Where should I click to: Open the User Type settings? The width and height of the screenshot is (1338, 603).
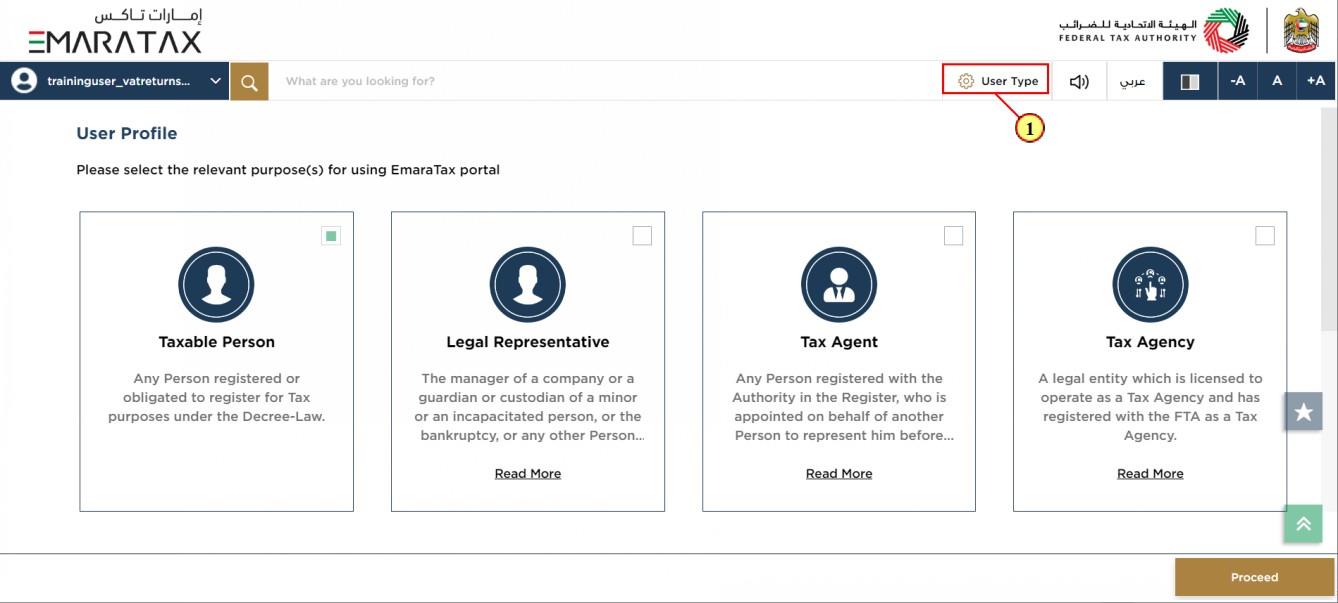tap(996, 81)
